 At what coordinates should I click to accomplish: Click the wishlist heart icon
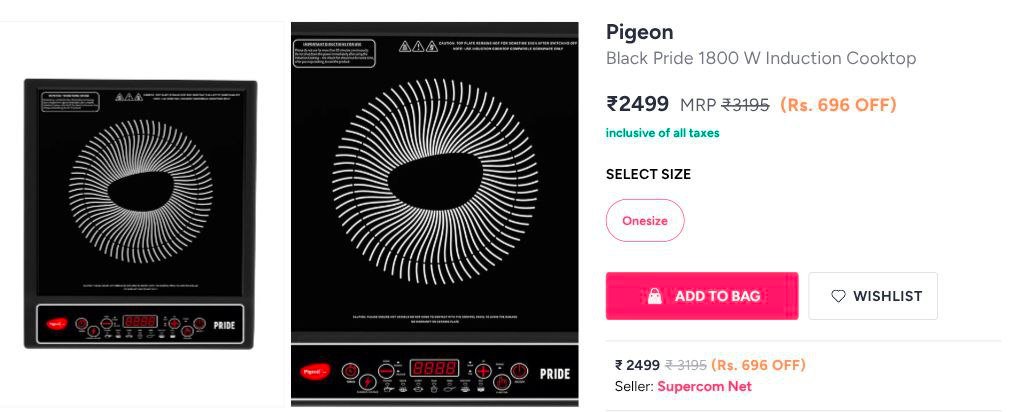(838, 296)
